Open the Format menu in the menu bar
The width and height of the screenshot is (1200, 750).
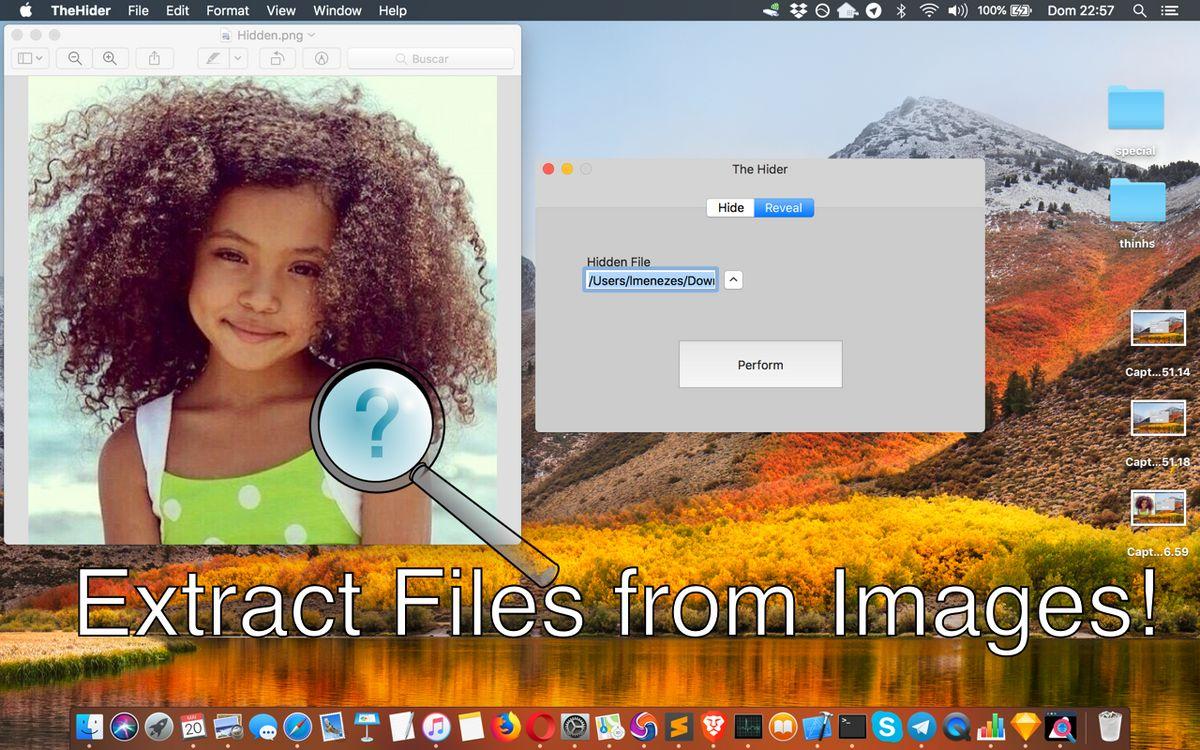click(x=228, y=11)
